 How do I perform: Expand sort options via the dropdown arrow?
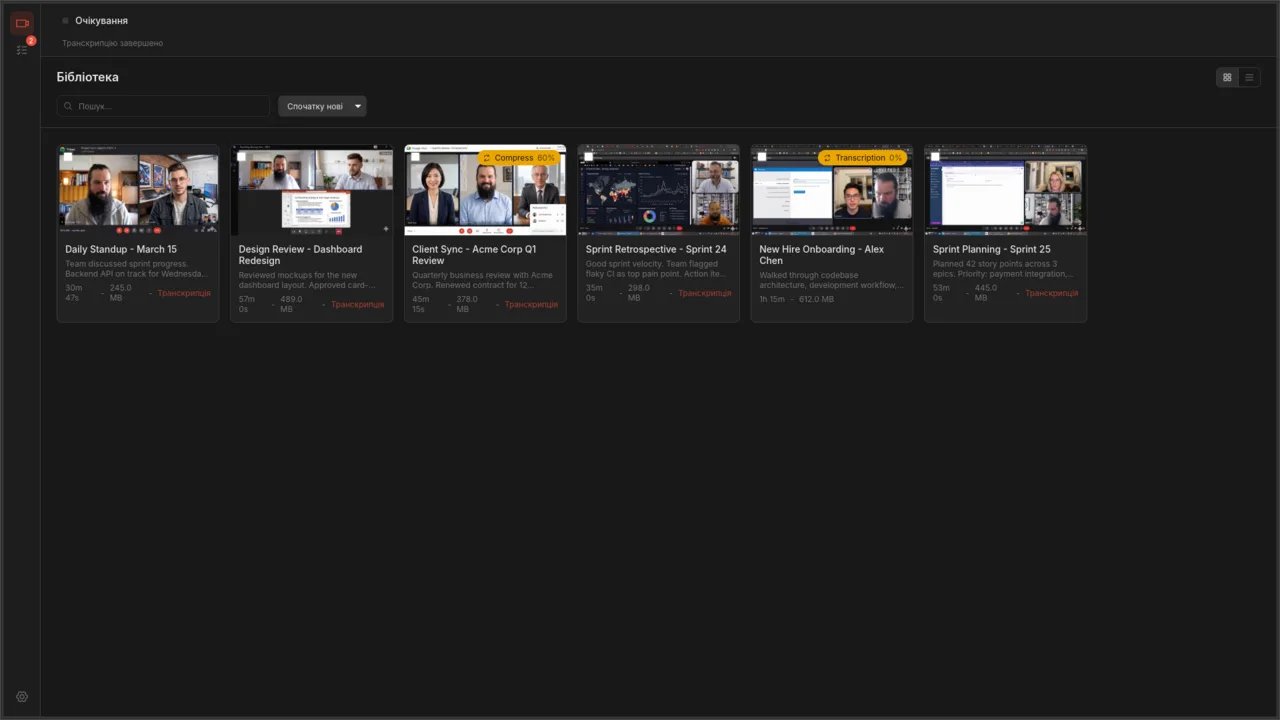[x=358, y=106]
